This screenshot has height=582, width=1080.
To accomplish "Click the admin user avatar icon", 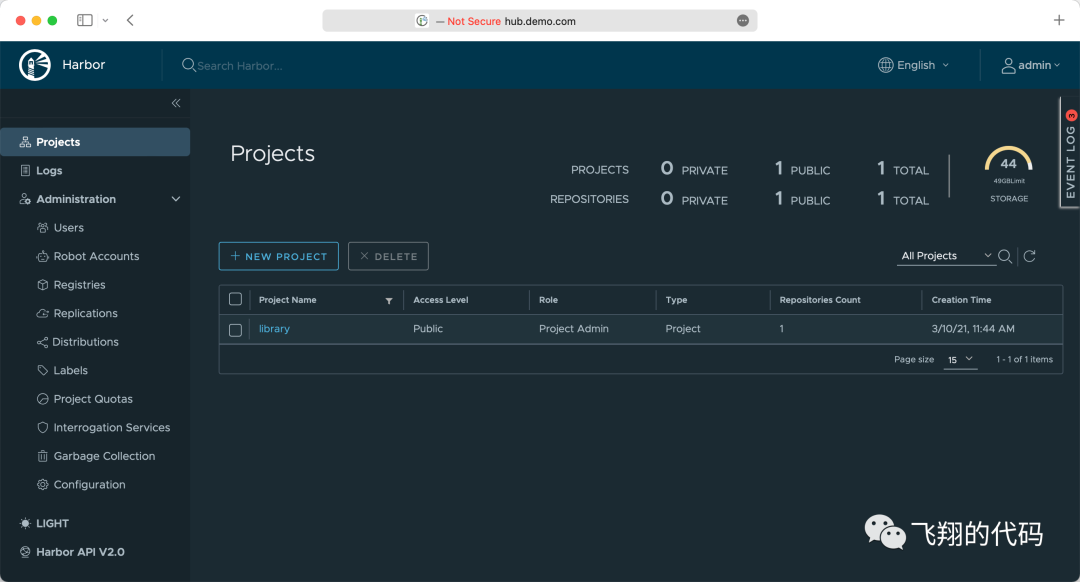I will (1008, 65).
